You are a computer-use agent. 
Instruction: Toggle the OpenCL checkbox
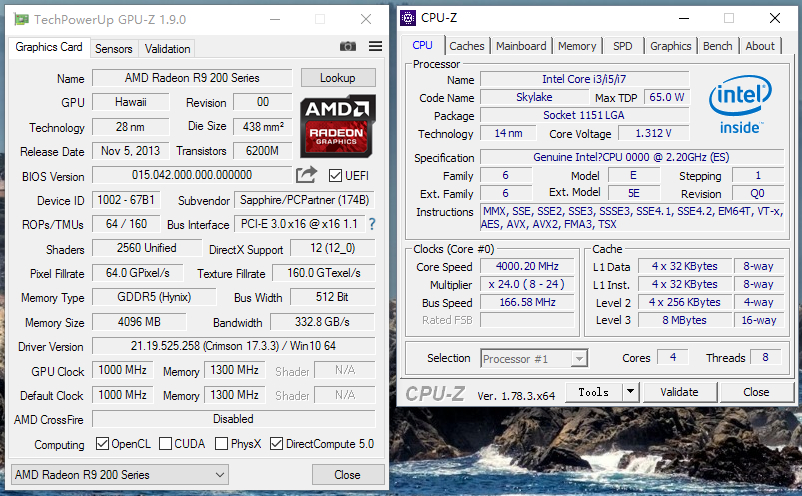[102, 443]
